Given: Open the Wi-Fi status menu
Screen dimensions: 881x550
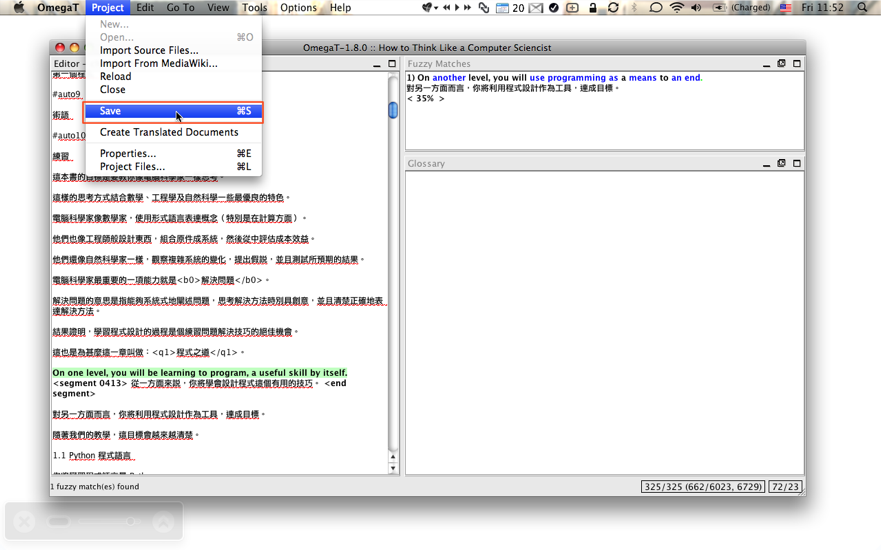Looking at the screenshot, I should (677, 7).
